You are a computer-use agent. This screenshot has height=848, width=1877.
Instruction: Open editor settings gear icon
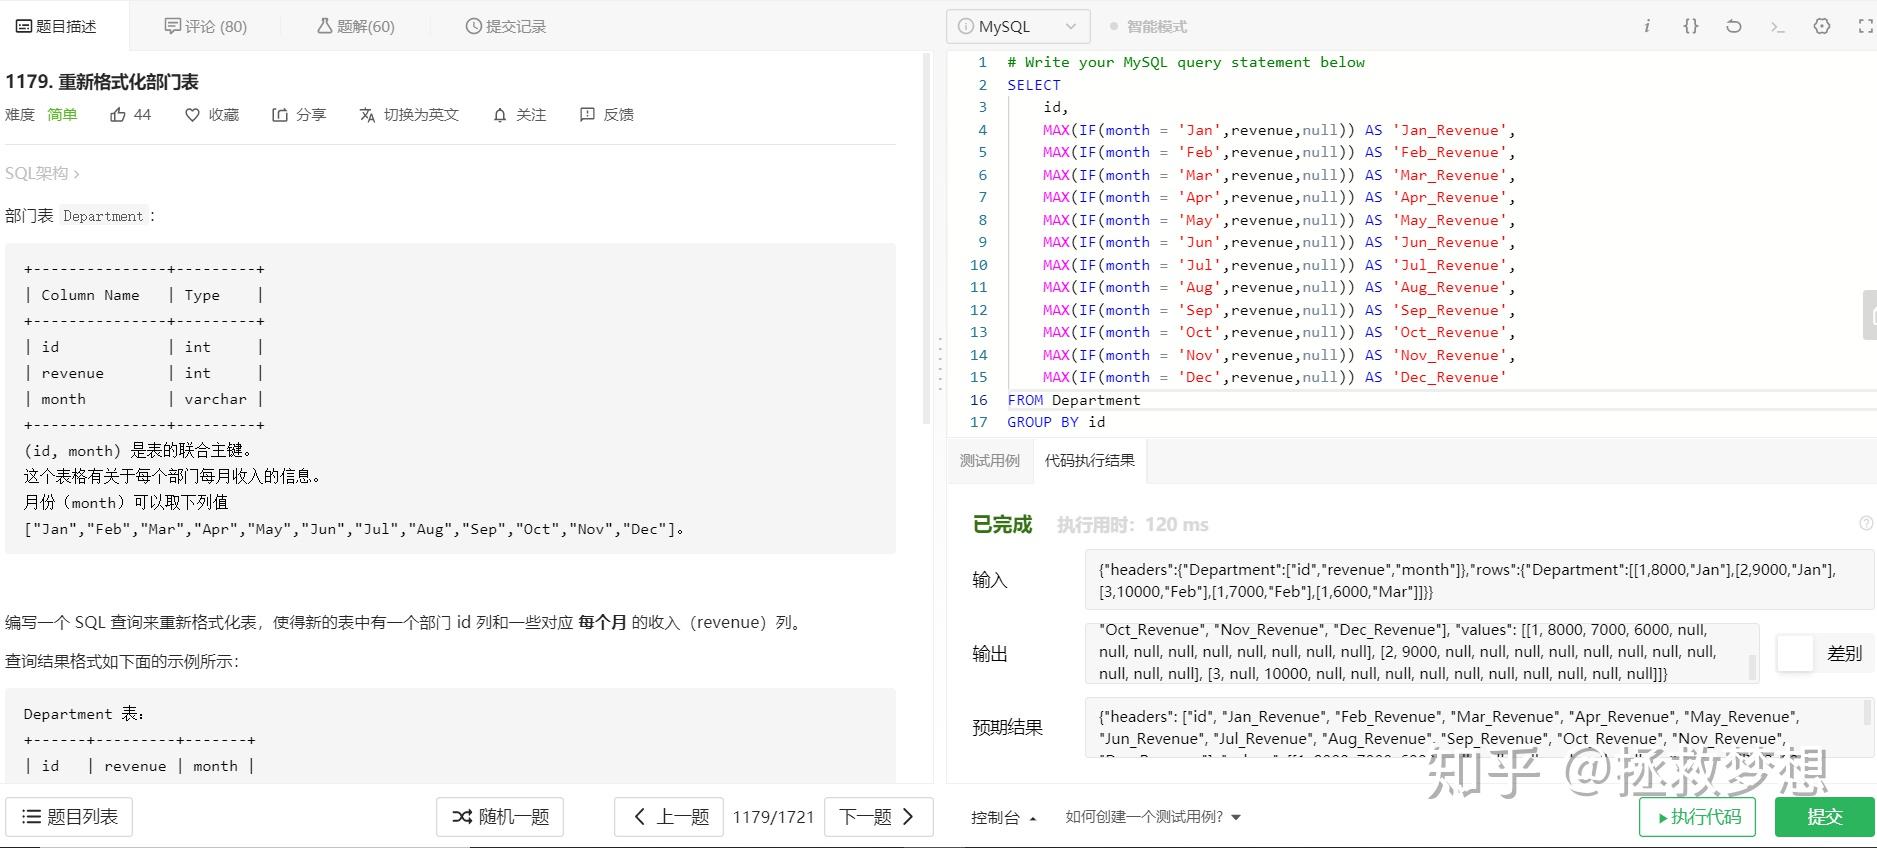pos(1822,26)
